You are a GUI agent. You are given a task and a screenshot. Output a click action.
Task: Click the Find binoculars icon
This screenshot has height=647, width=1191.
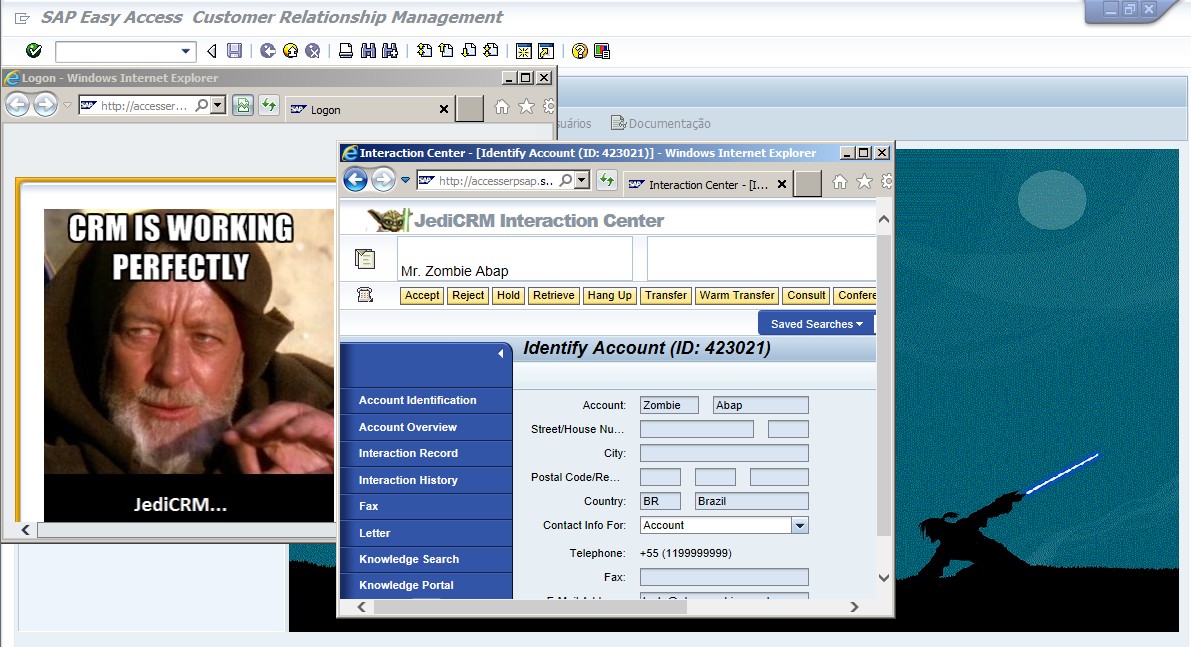click(368, 51)
